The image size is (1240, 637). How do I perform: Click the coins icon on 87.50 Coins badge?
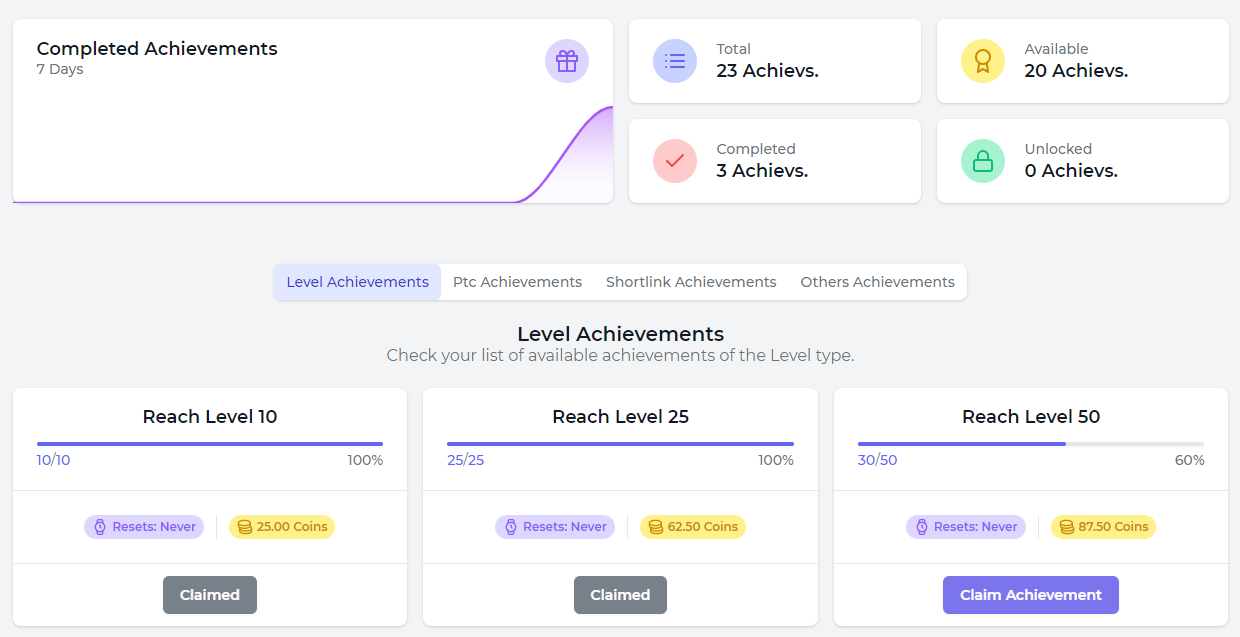click(1067, 527)
